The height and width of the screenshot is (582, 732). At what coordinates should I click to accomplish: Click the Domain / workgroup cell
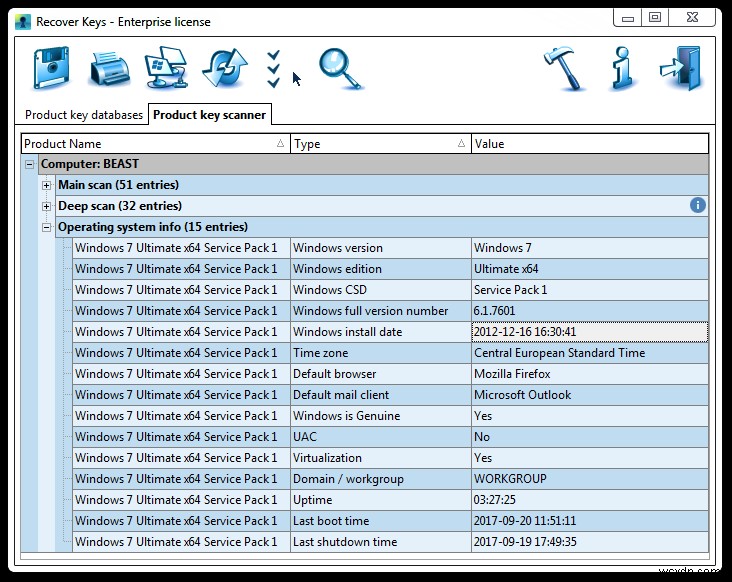click(380, 479)
